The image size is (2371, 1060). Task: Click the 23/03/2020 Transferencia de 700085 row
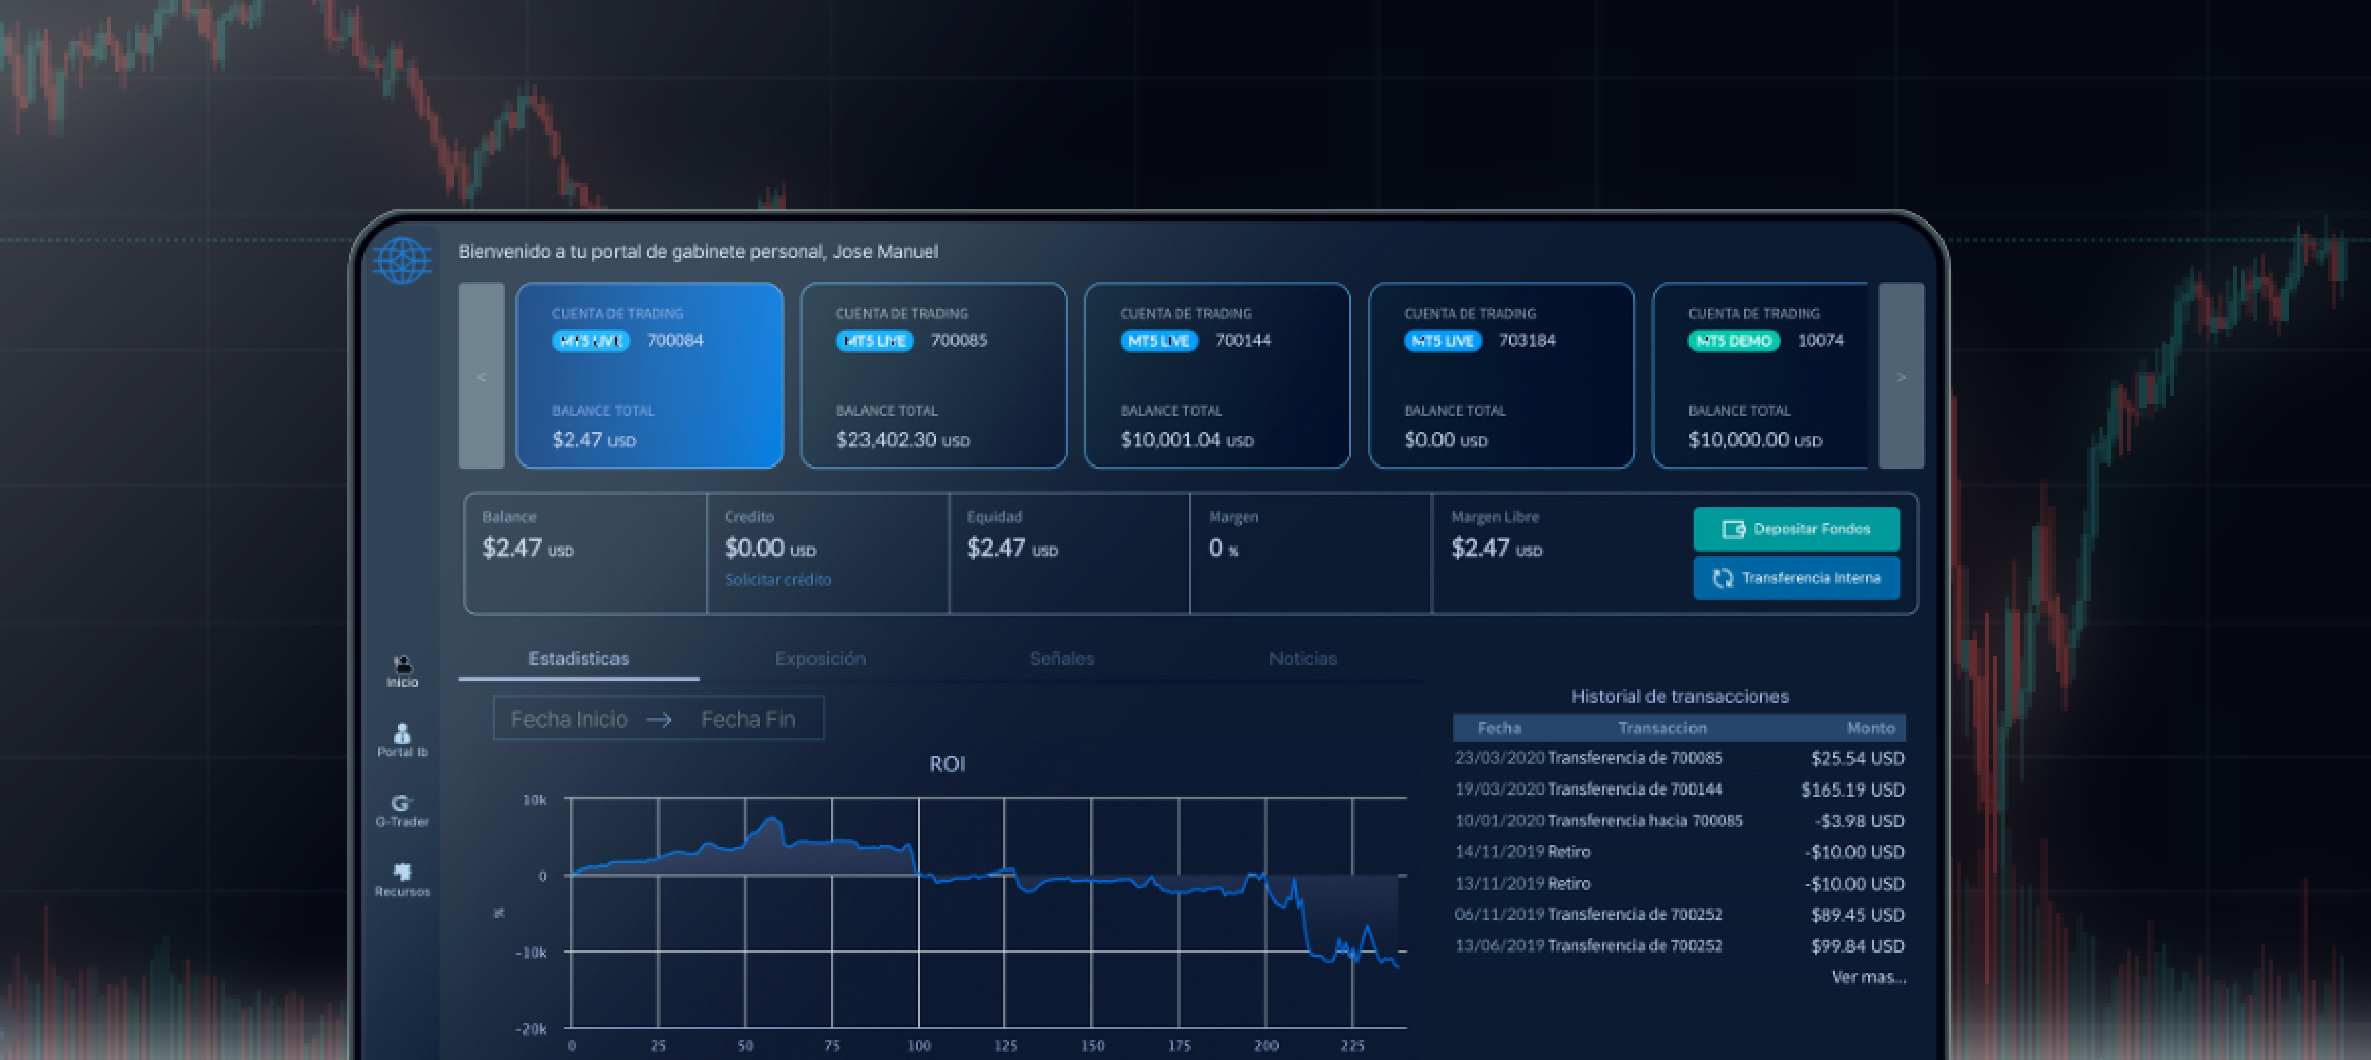(x=1679, y=758)
